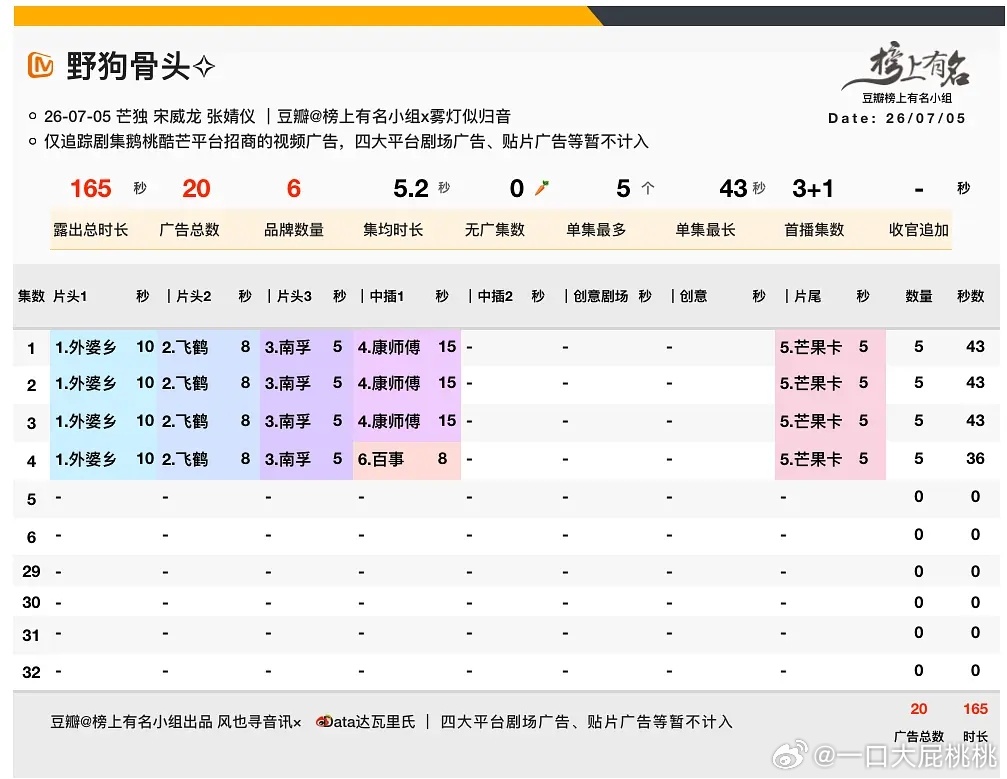Click the 榜上有名 calligraphy logo
This screenshot has width=1007, height=779.
click(x=906, y=64)
